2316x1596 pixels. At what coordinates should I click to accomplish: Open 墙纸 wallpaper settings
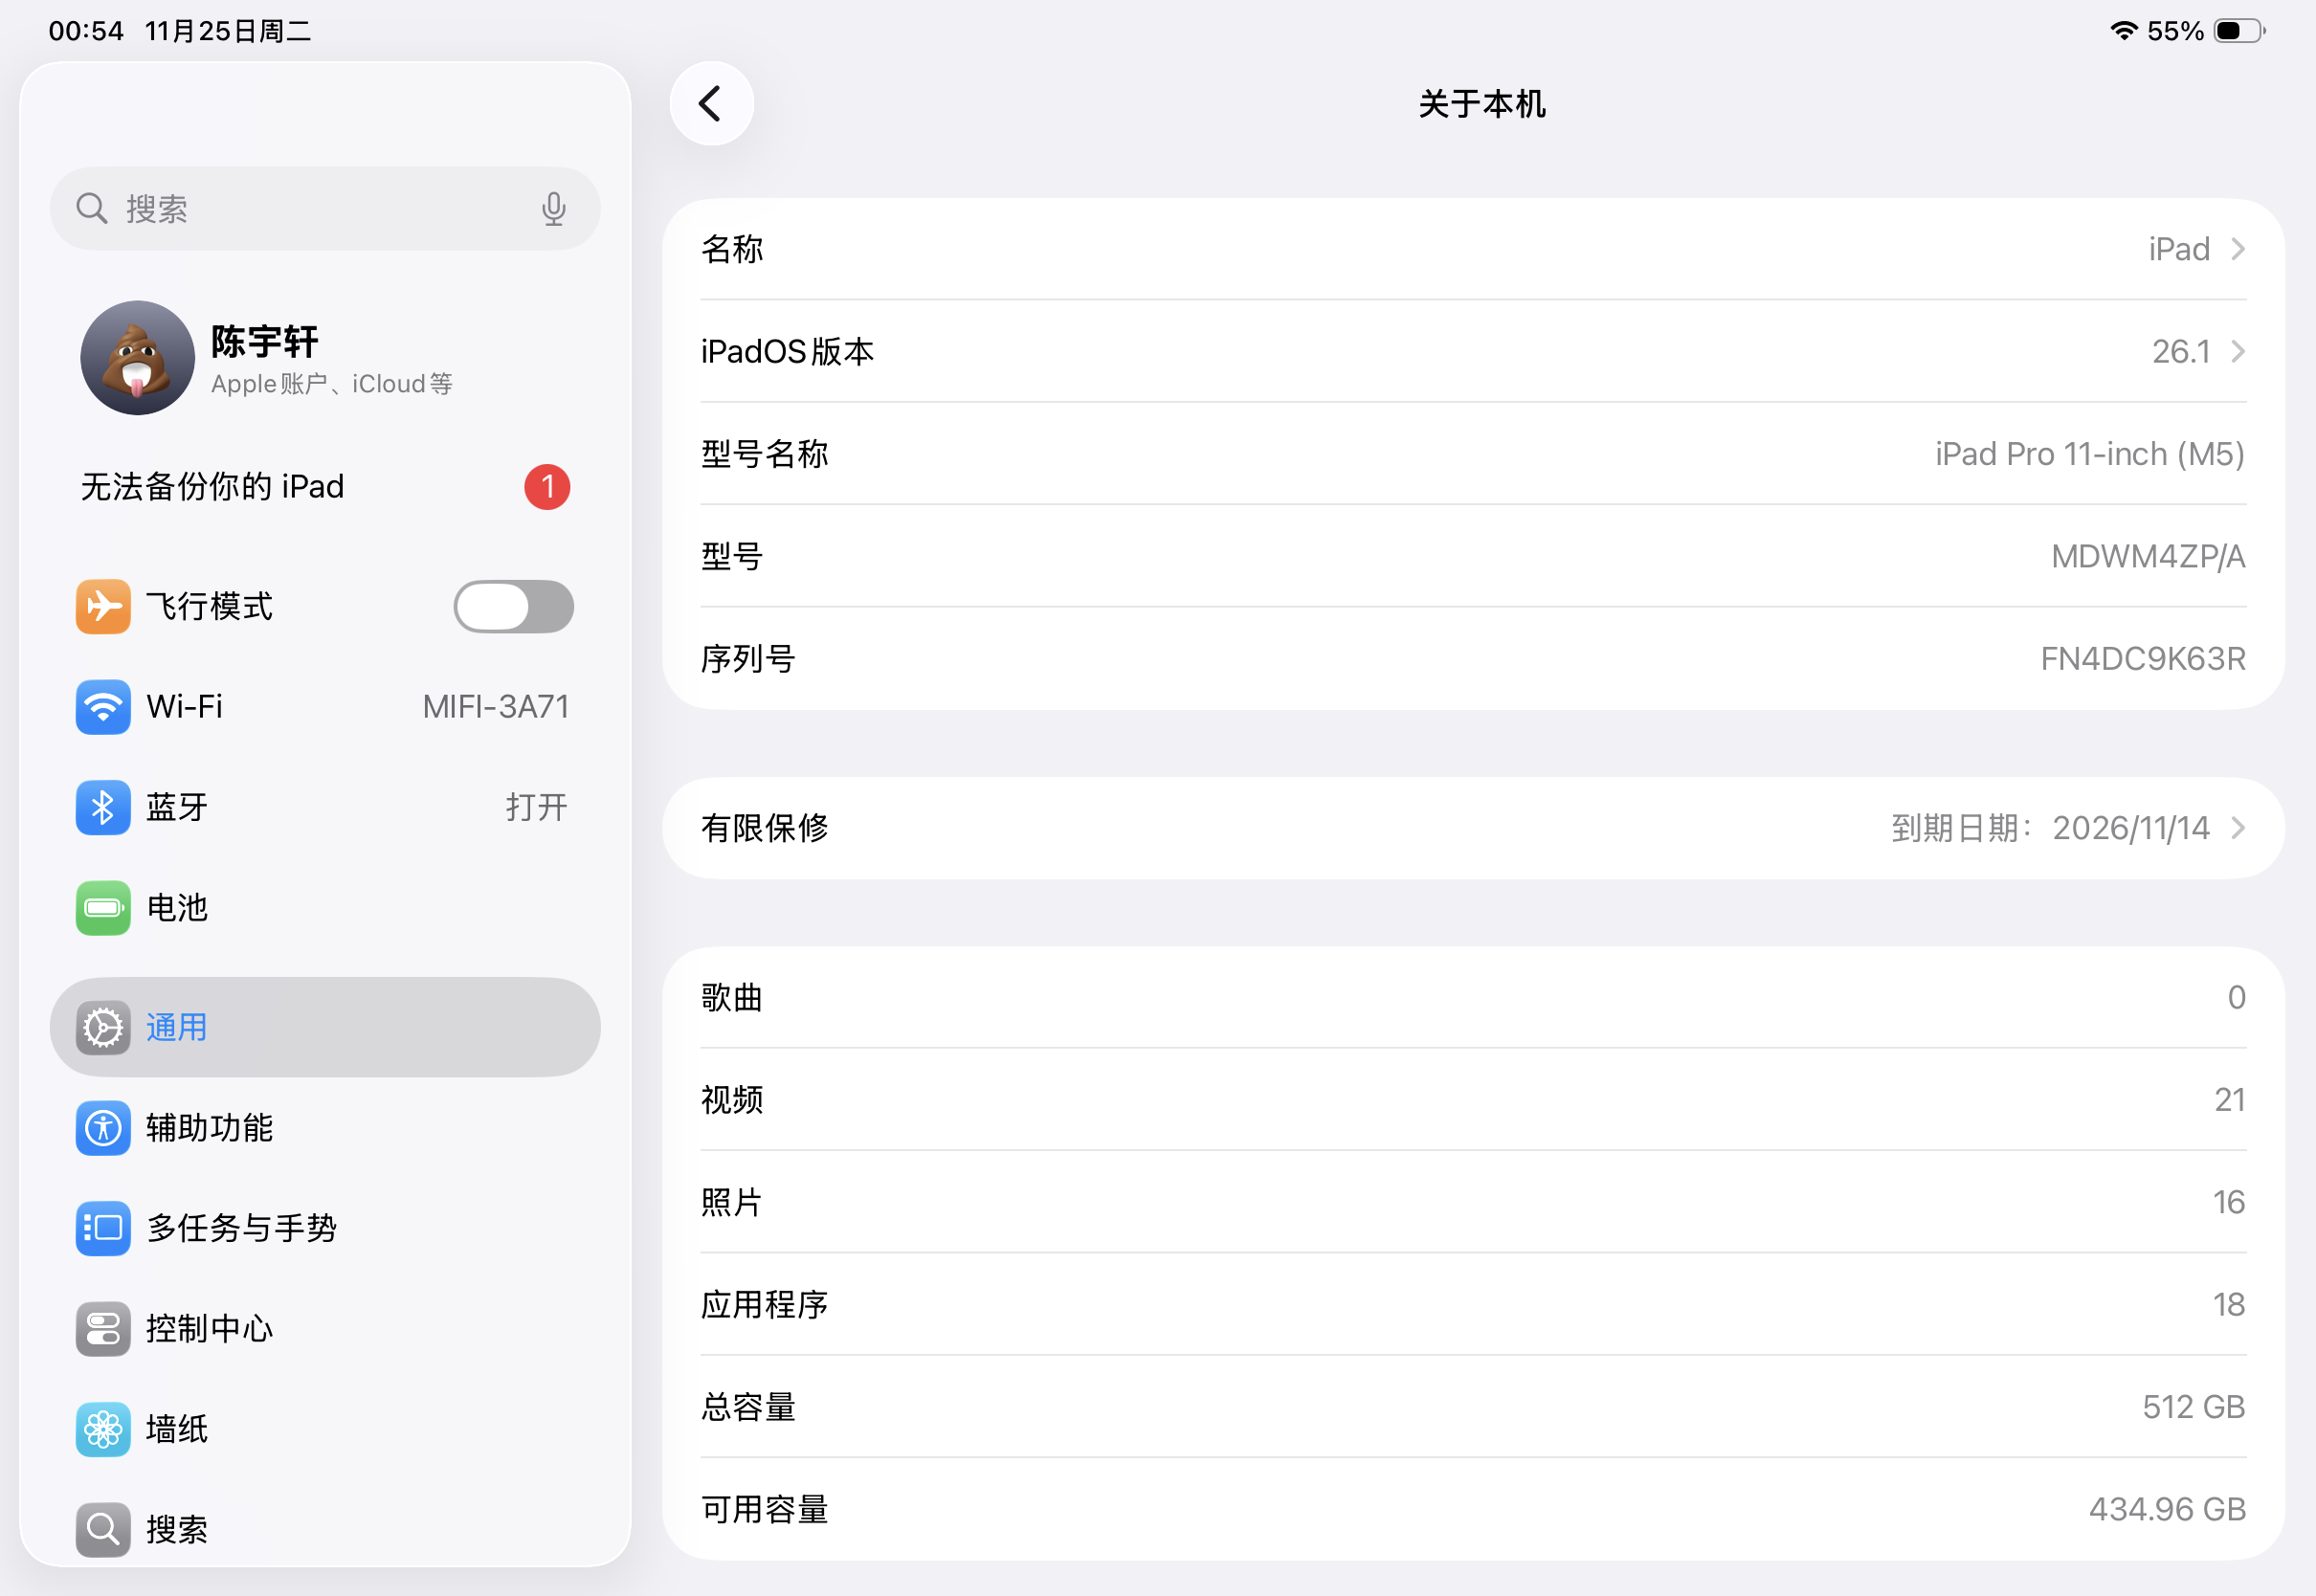(323, 1429)
